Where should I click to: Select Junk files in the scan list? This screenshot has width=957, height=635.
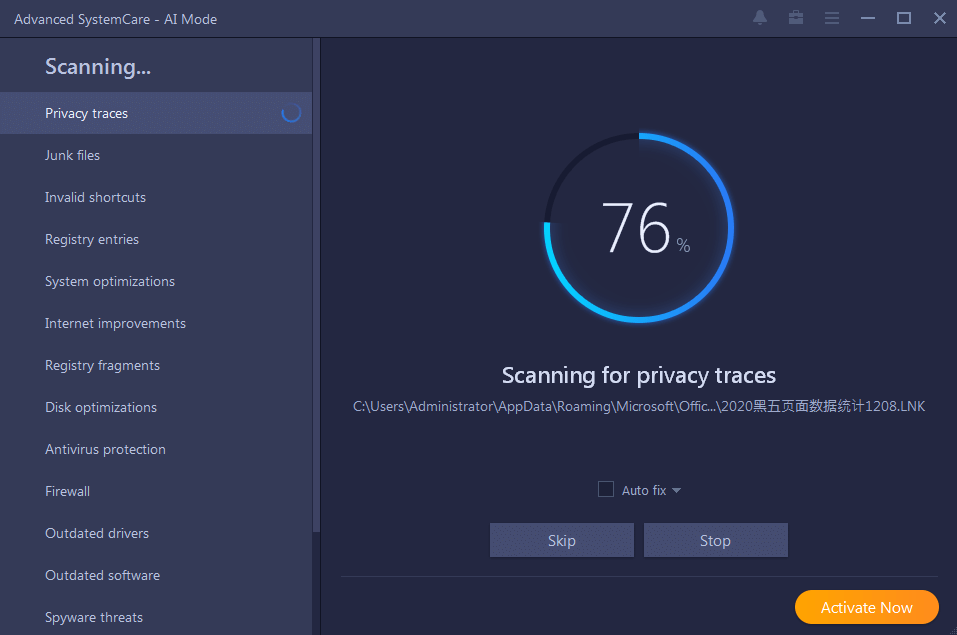coord(156,155)
